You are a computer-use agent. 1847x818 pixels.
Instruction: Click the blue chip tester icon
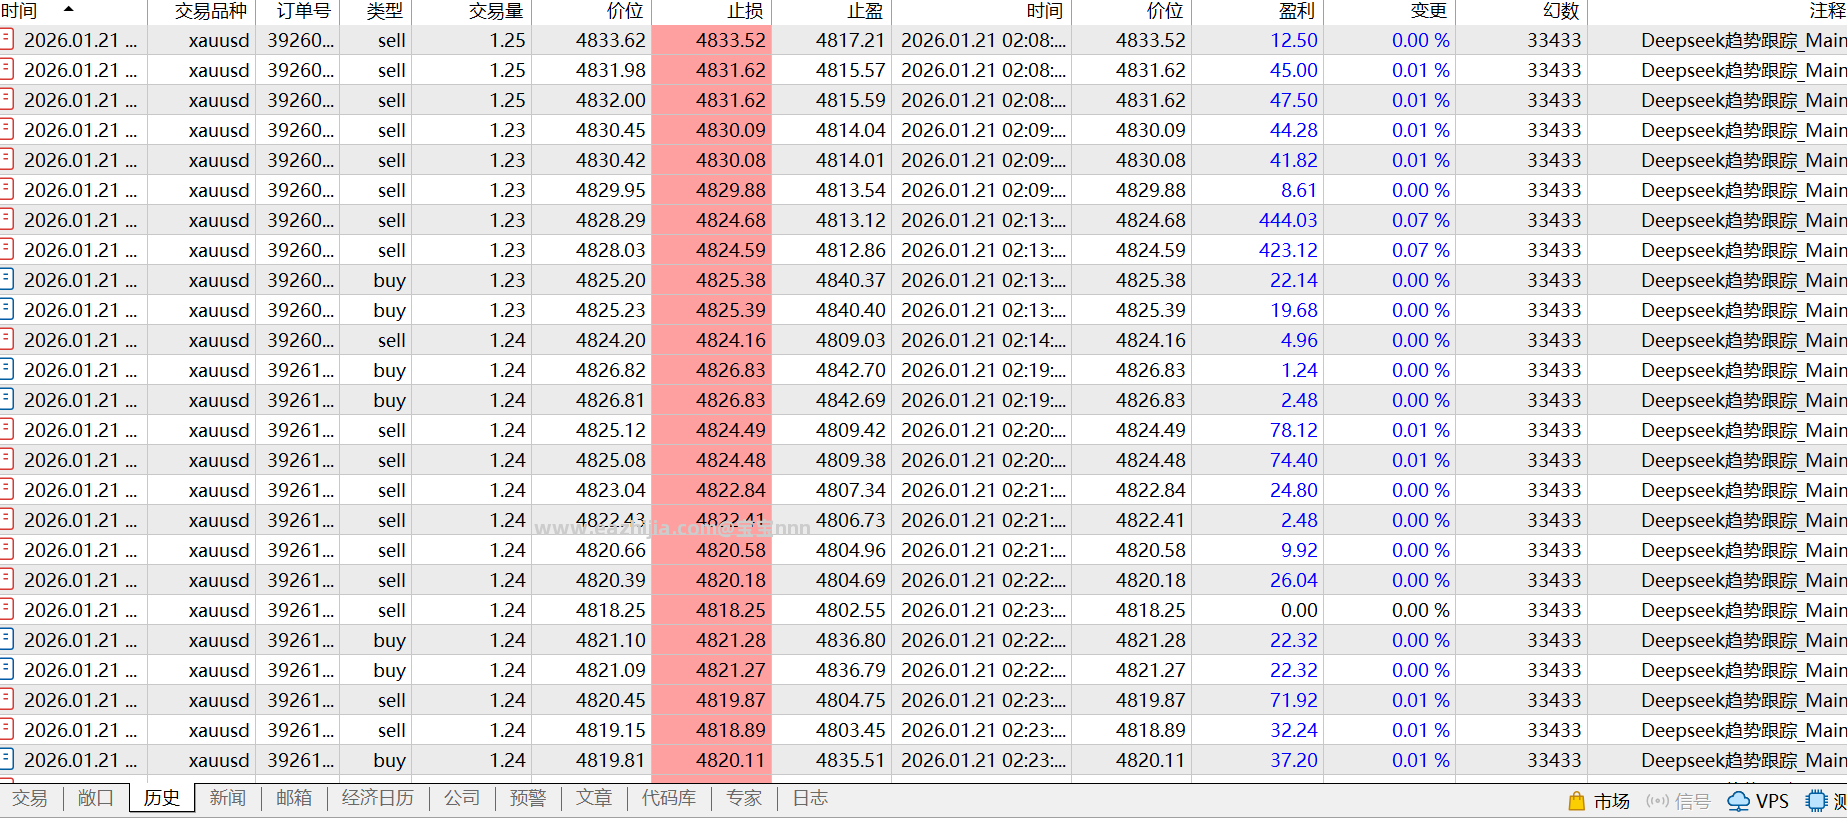pos(1816,801)
